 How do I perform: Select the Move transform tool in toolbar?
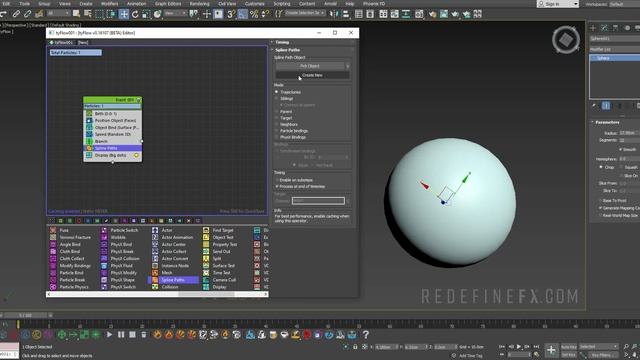pos(124,14)
